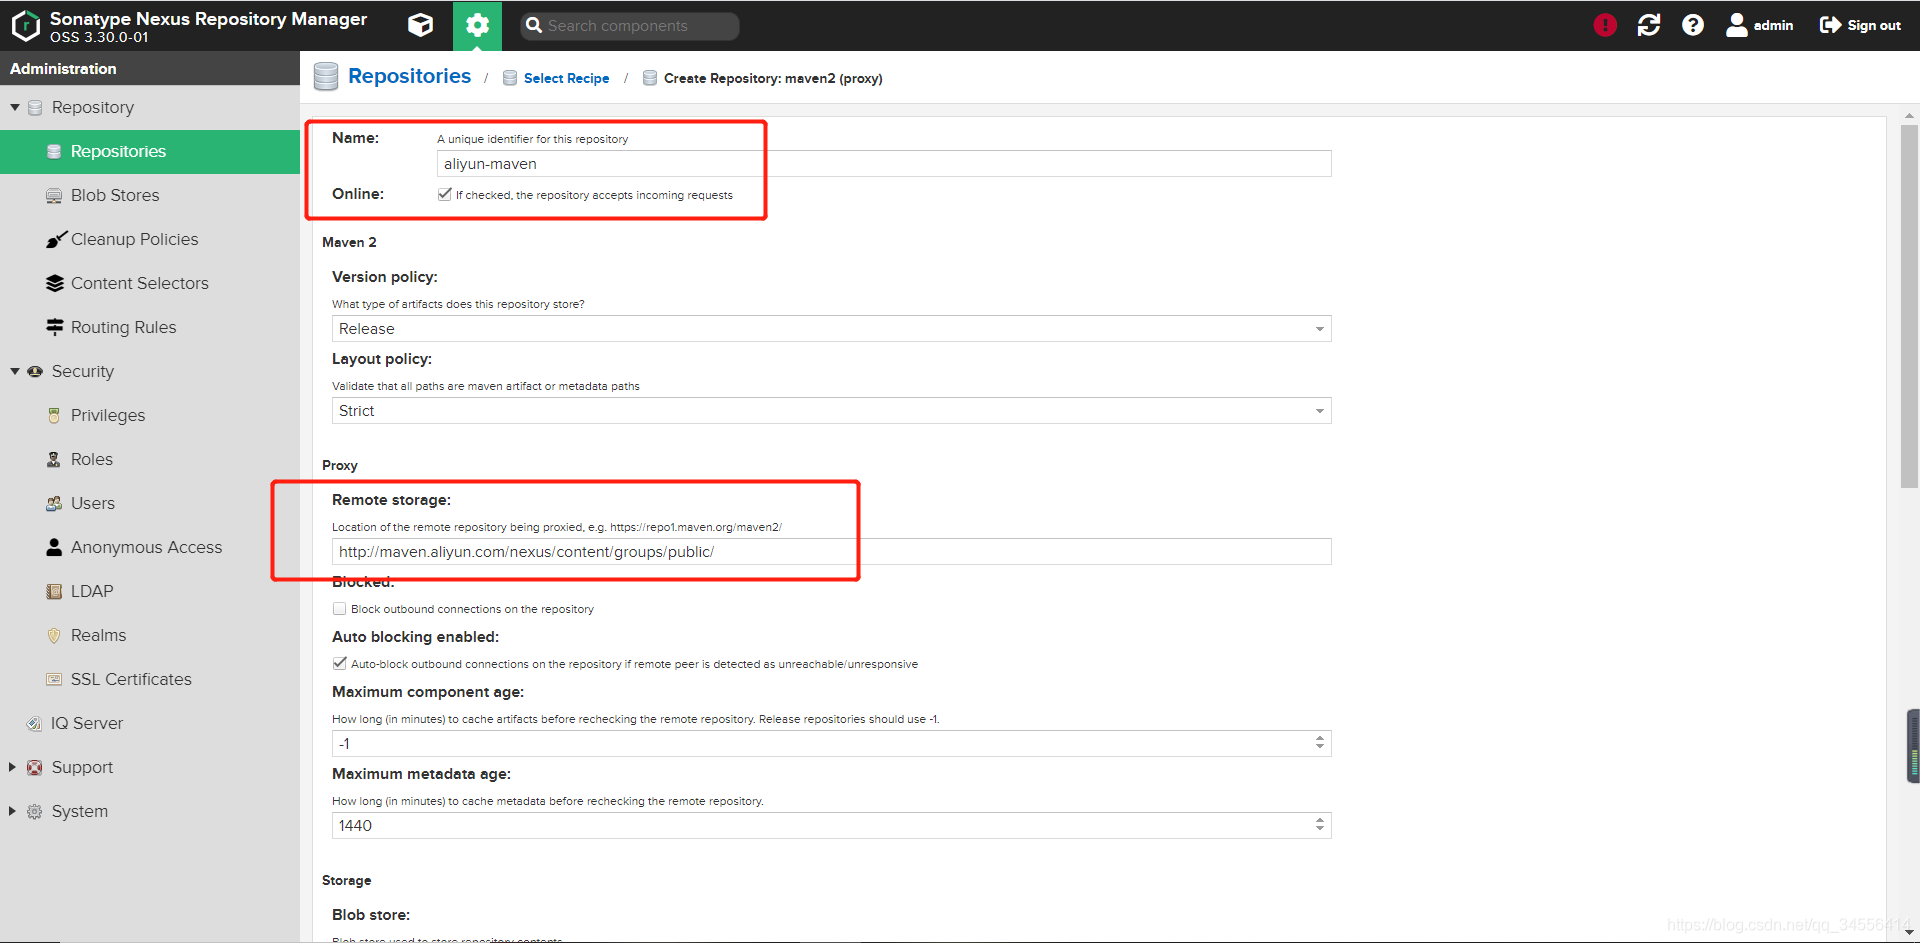Click the IQ Server icon

(35, 723)
